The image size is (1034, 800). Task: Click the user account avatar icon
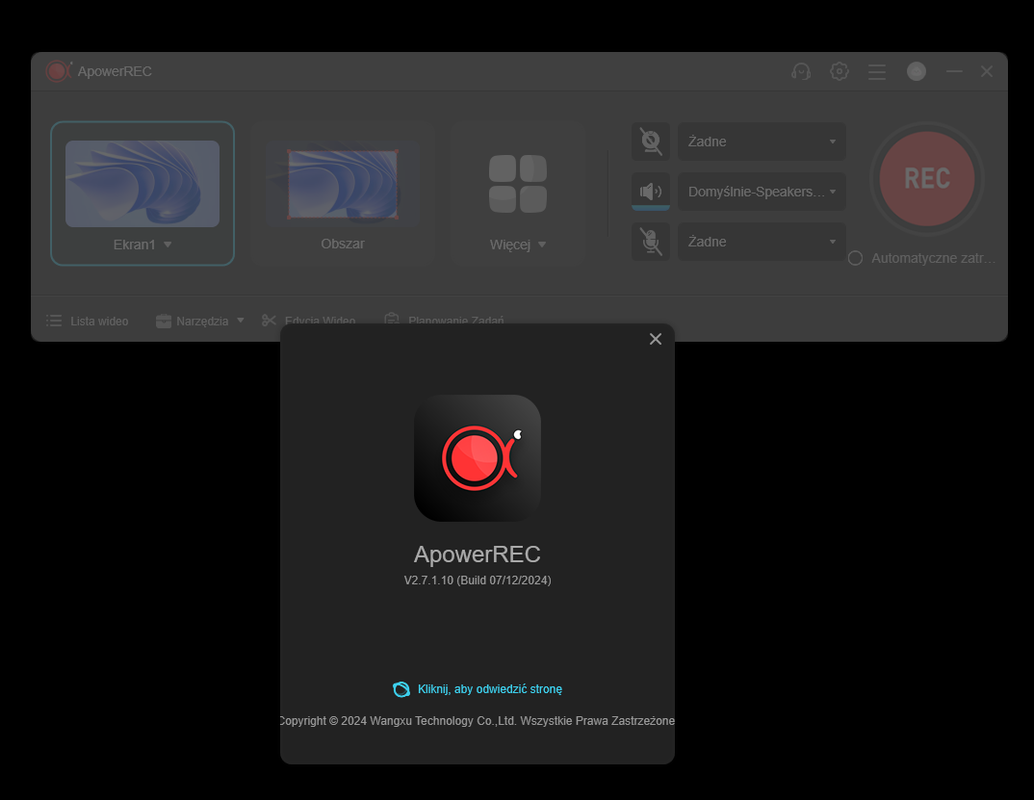tap(916, 71)
